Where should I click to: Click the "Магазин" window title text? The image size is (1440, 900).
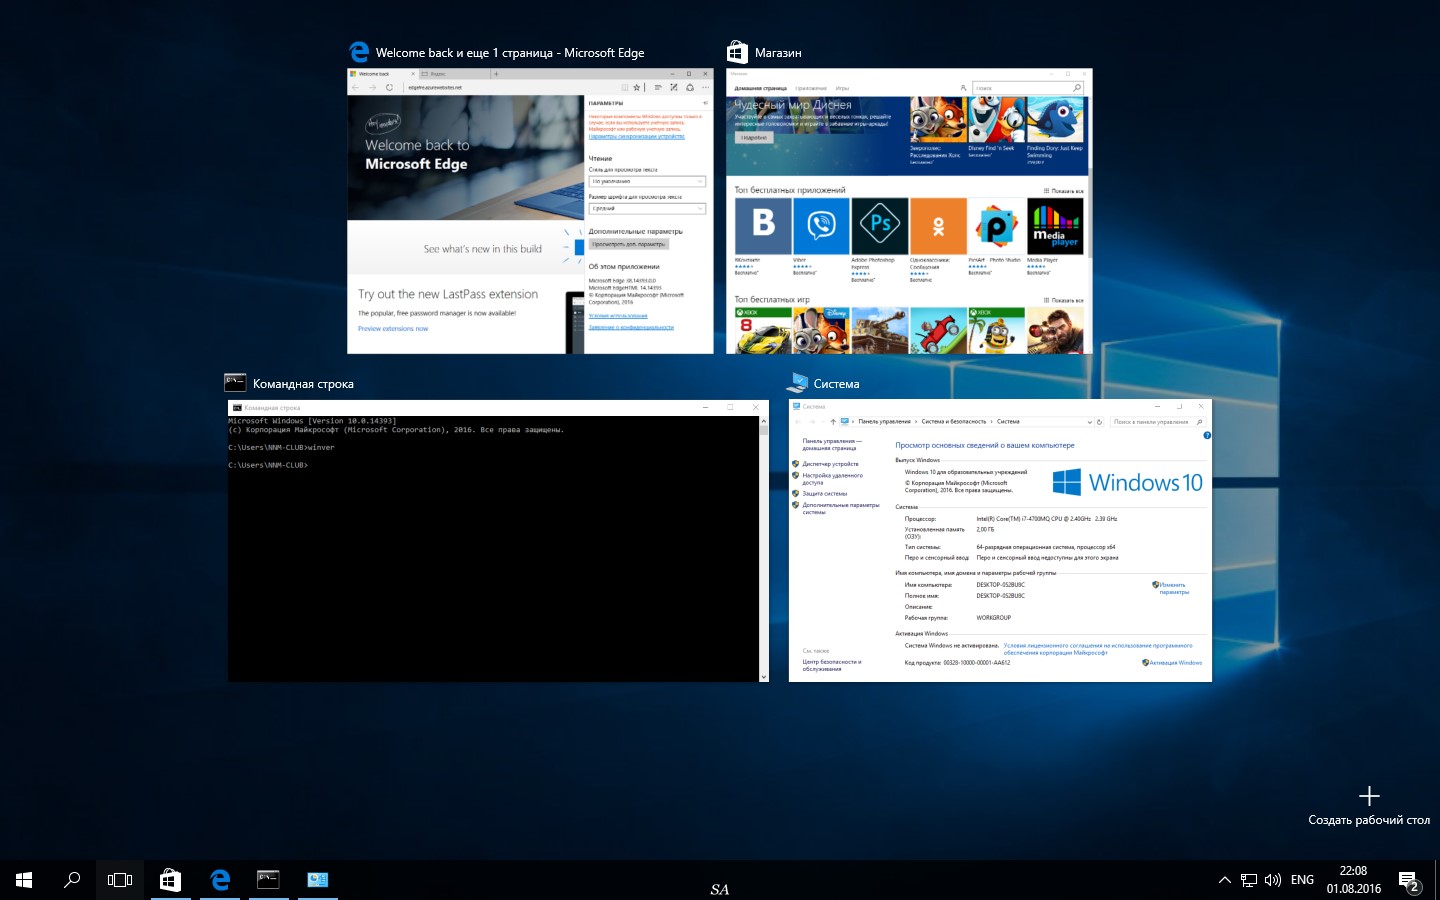click(x=778, y=53)
